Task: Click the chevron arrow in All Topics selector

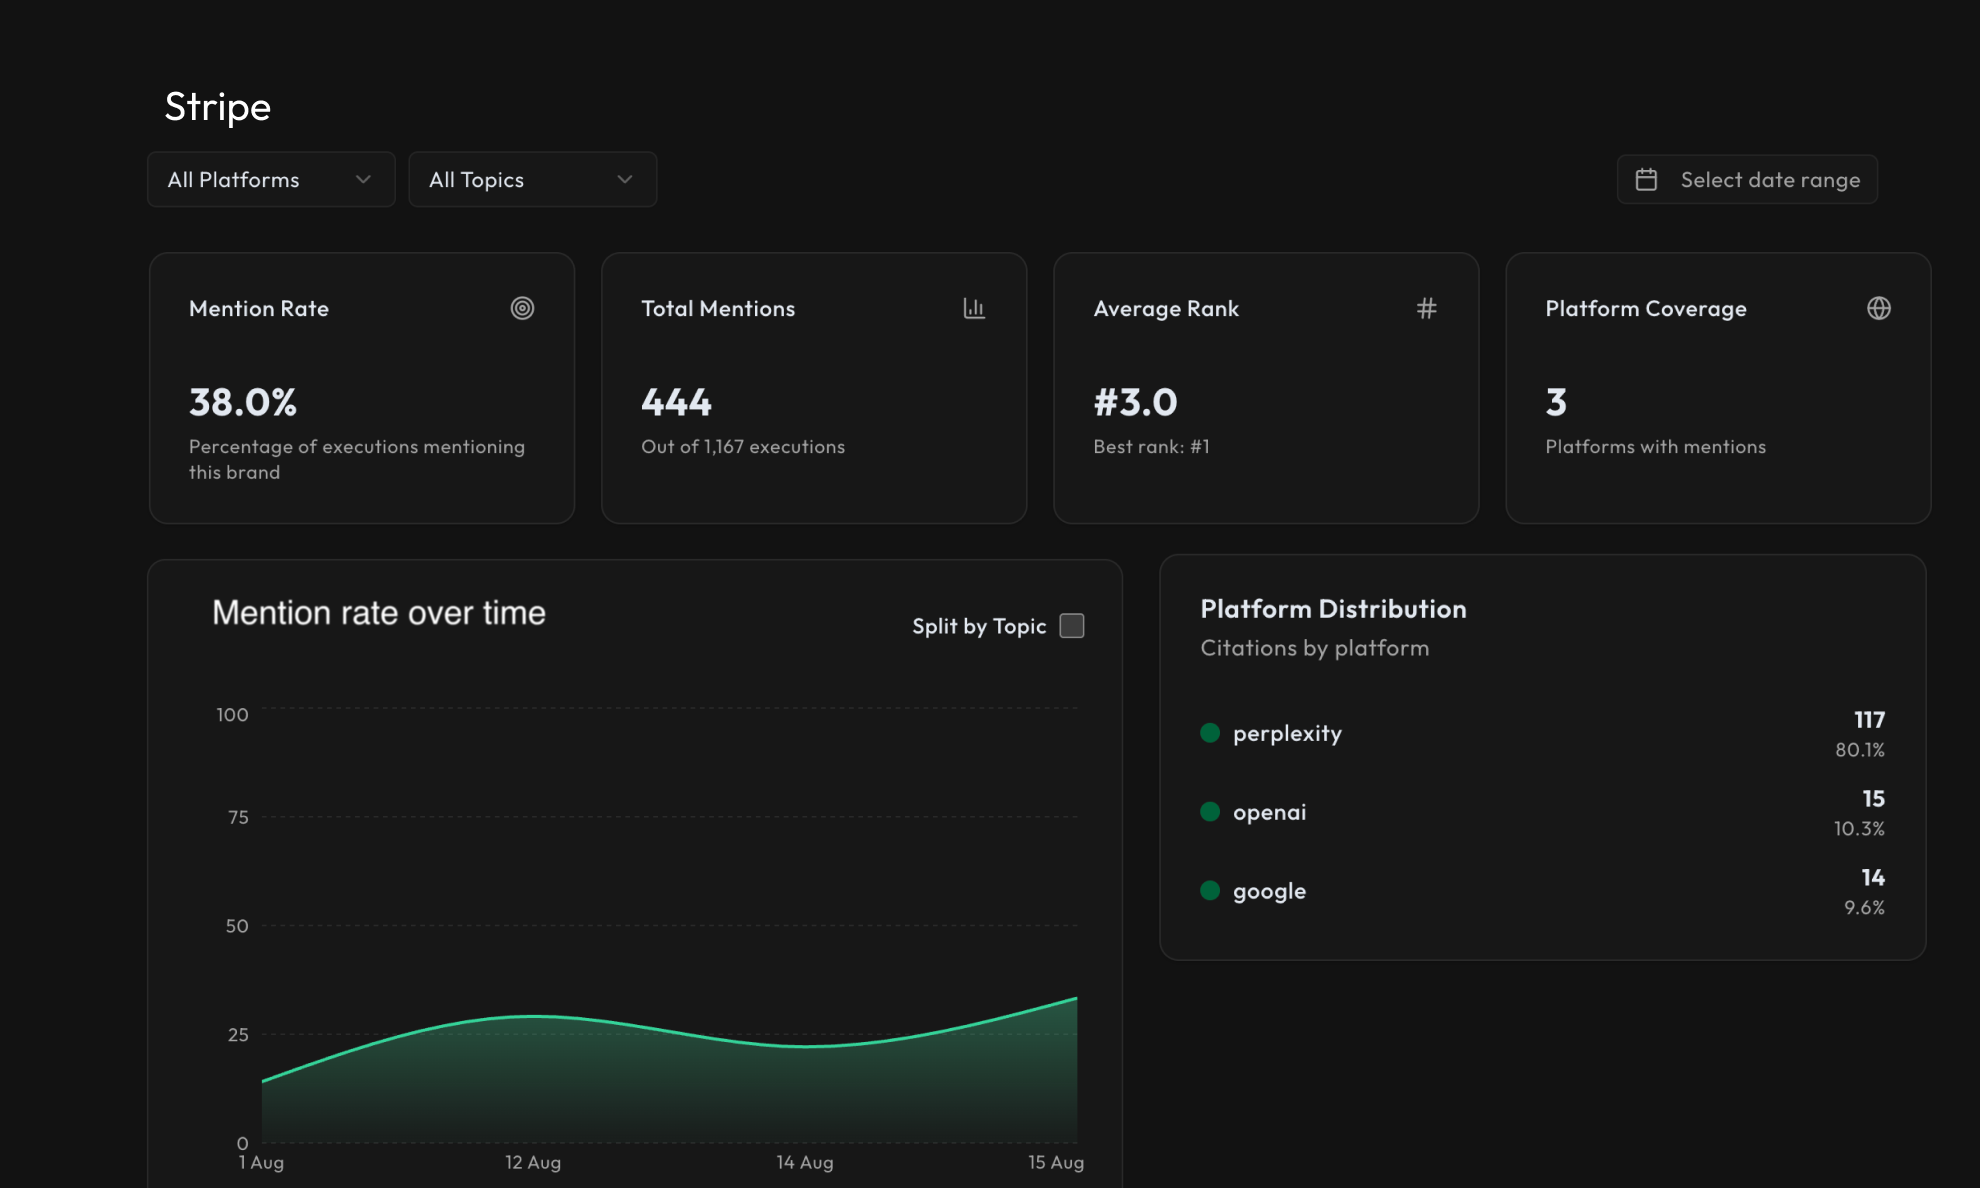Action: point(625,180)
